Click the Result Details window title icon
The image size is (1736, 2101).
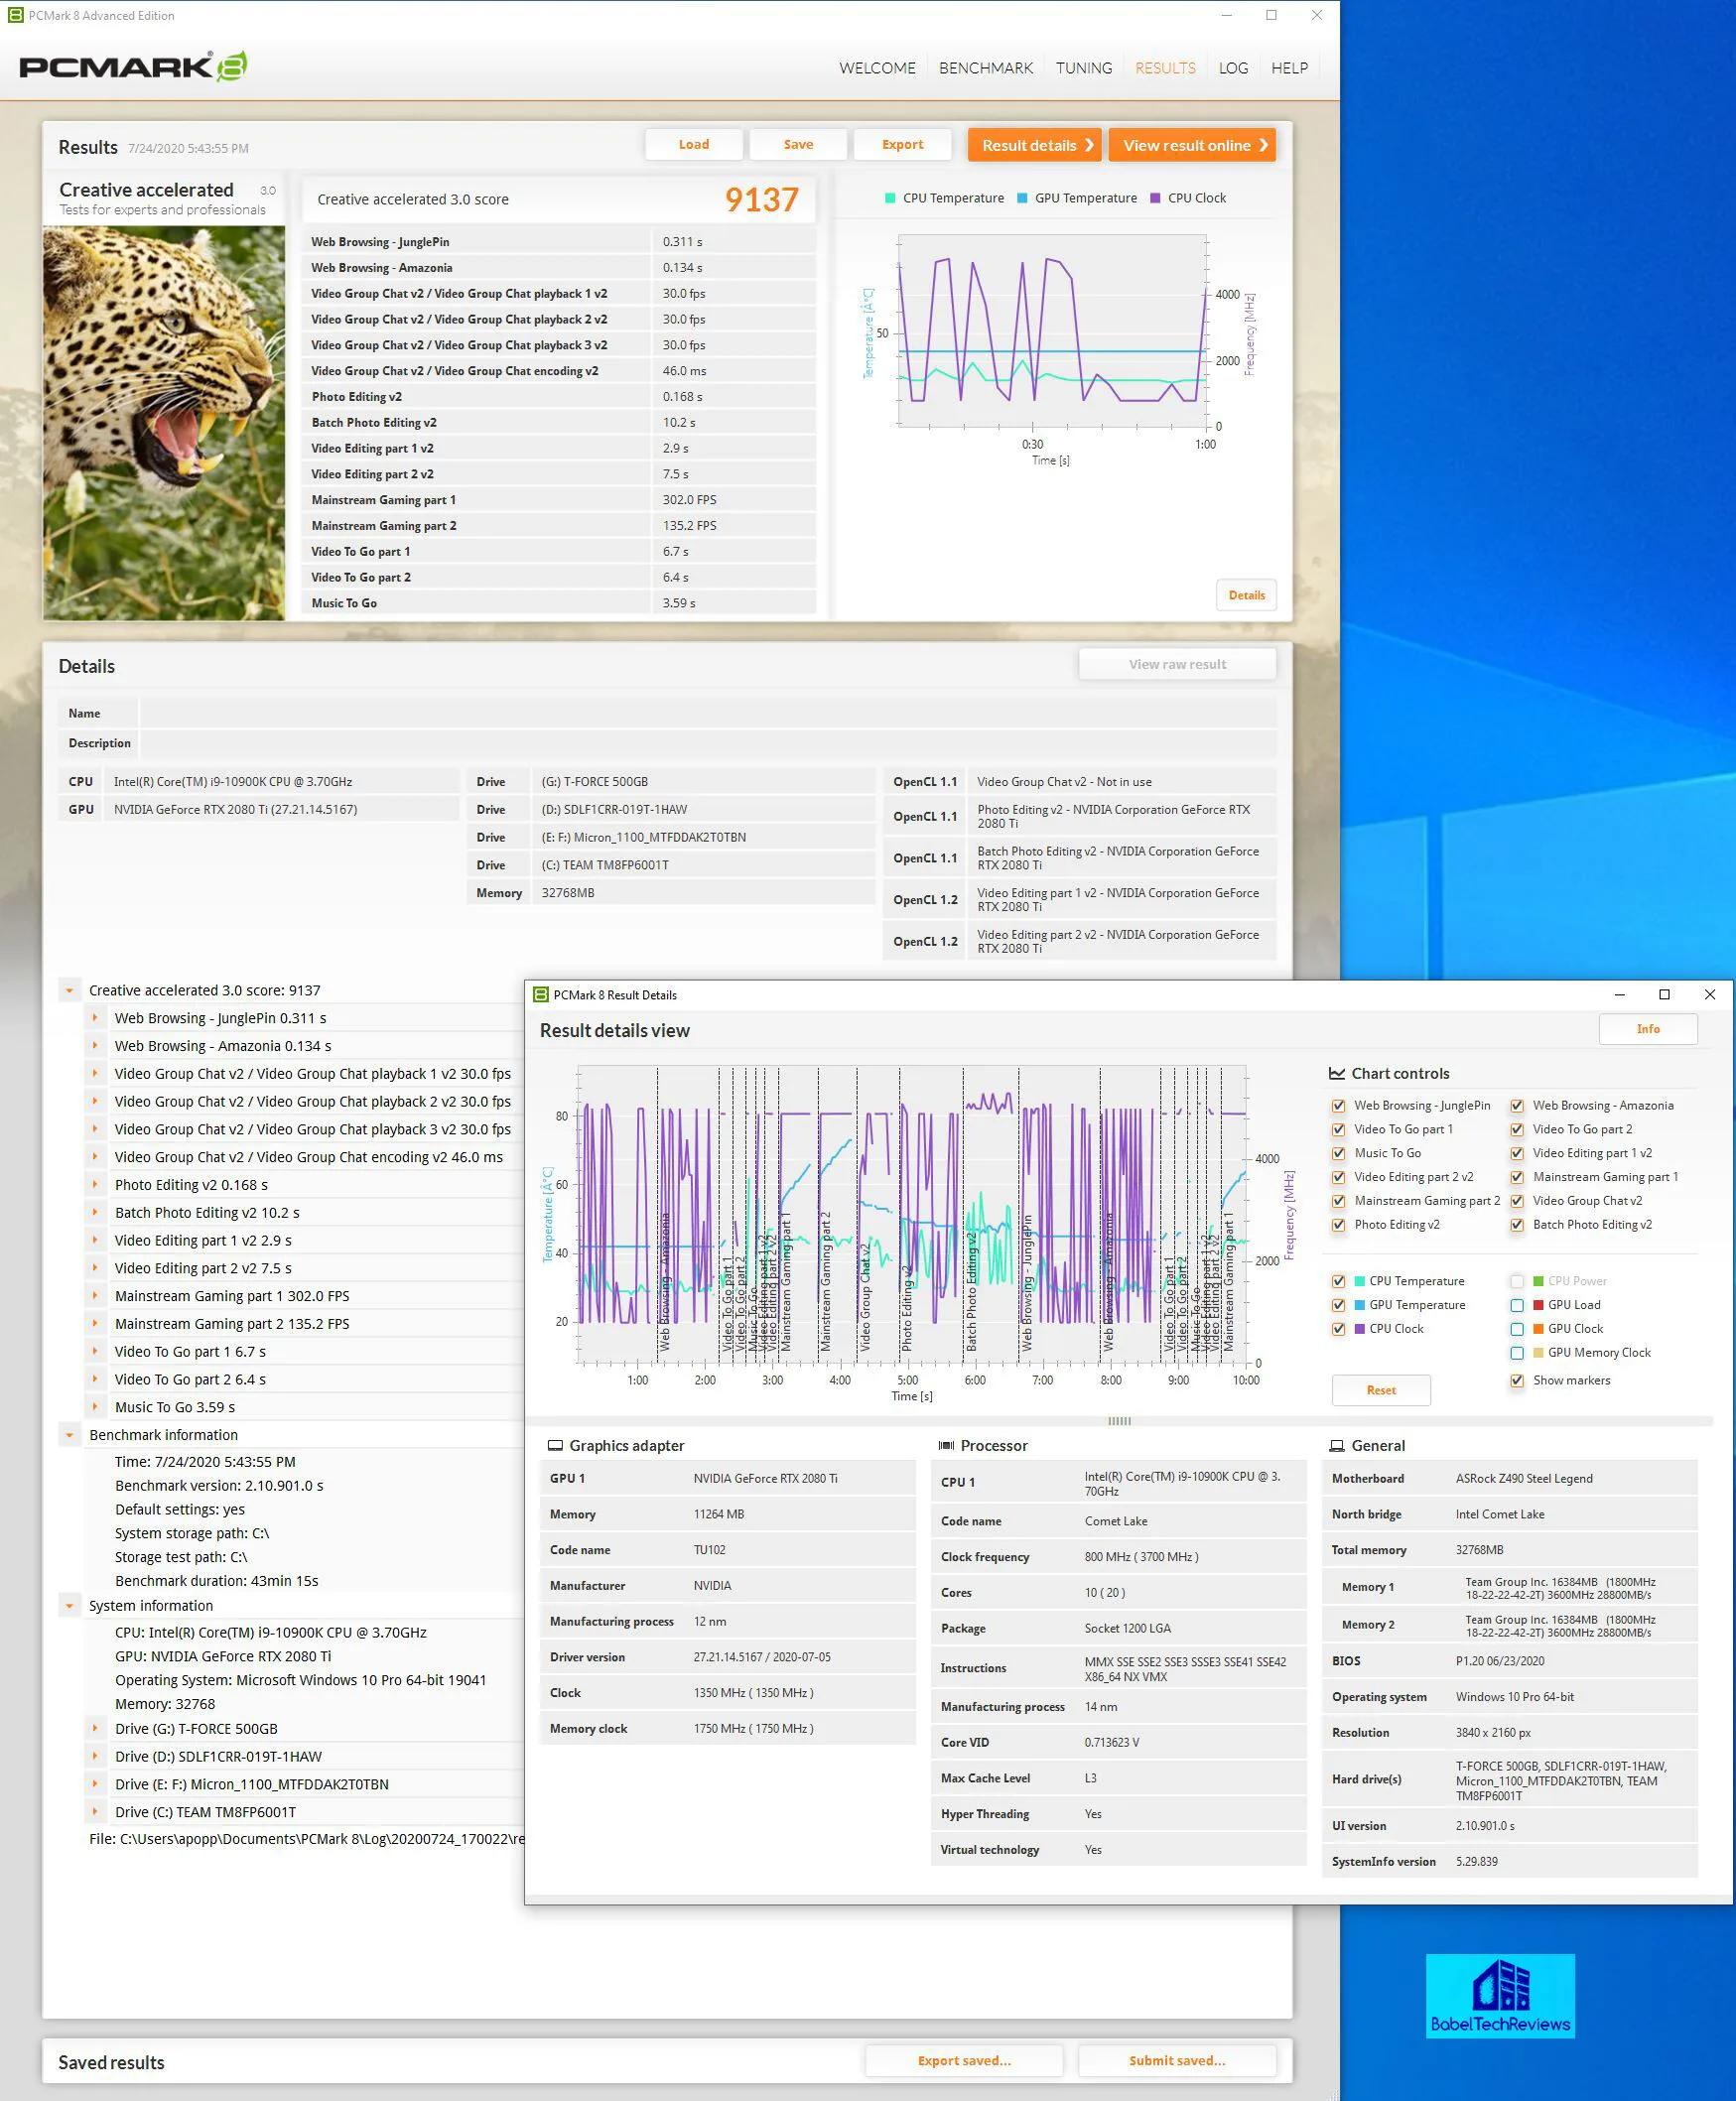[x=541, y=995]
